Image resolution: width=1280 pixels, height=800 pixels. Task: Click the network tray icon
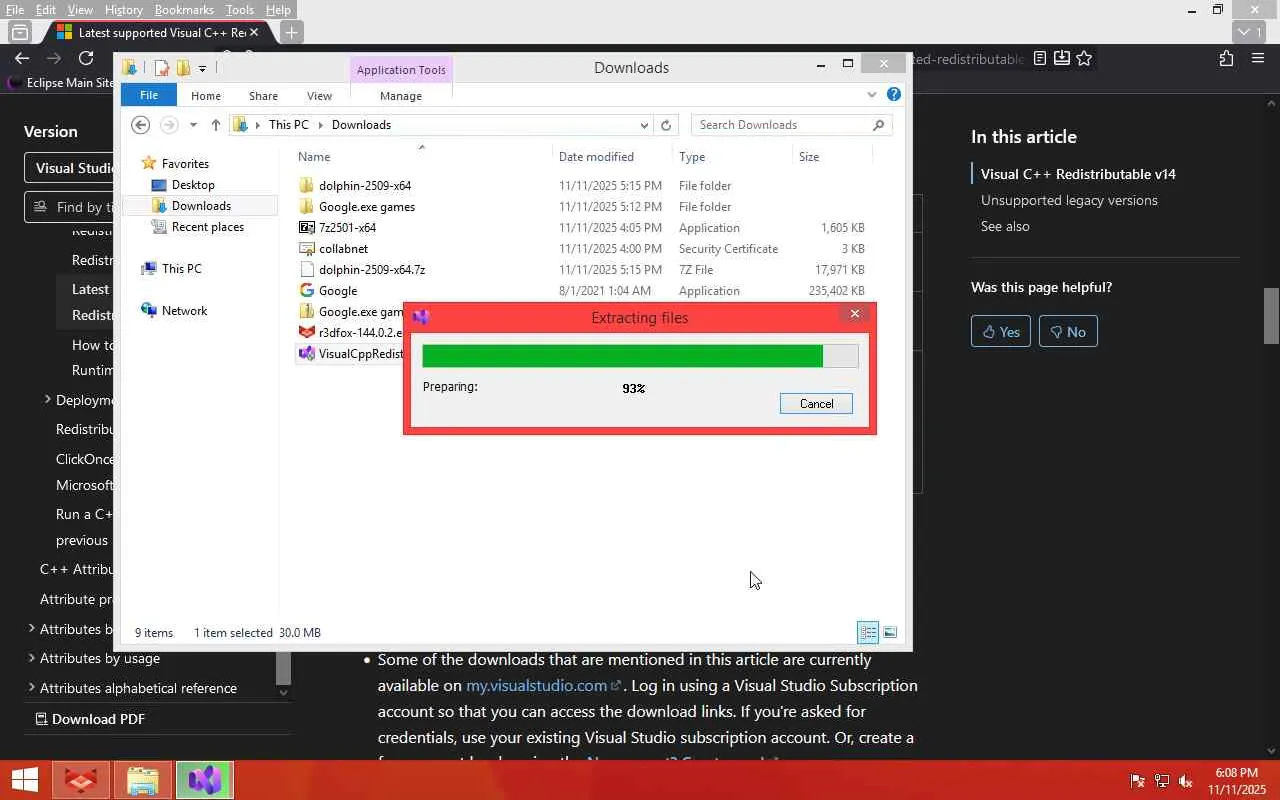tap(1161, 781)
